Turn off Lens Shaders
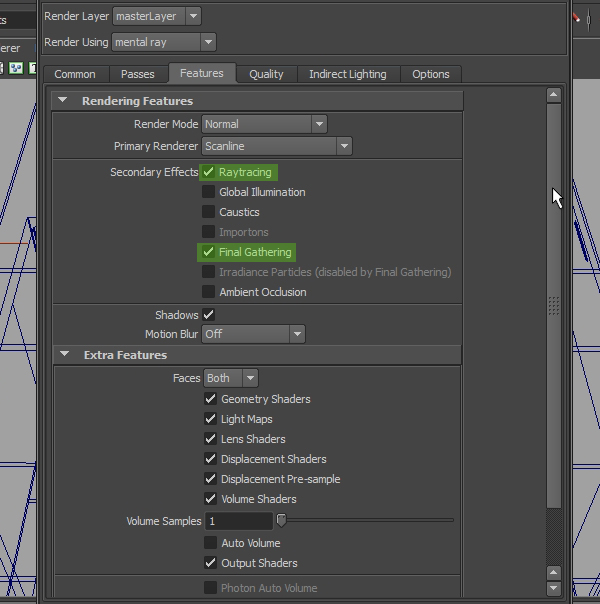Viewport: 600px width, 604px height. pos(210,439)
